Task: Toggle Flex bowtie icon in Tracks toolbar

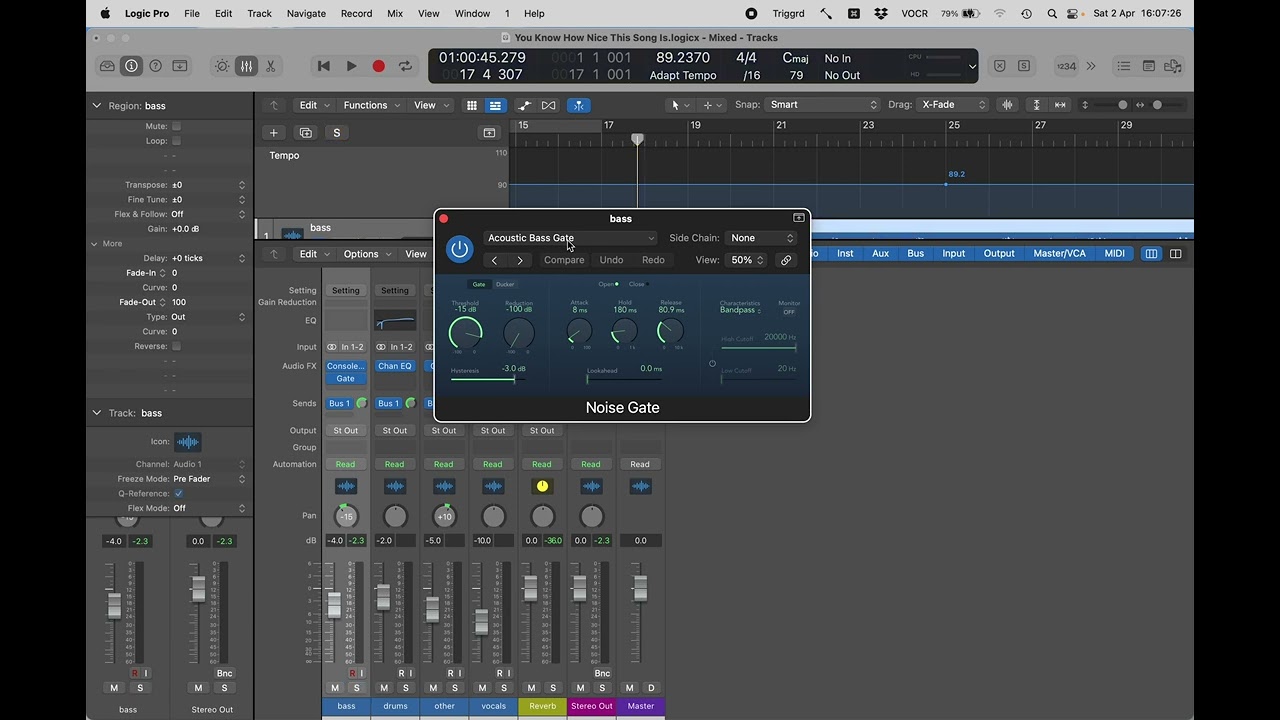Action: 548,105
